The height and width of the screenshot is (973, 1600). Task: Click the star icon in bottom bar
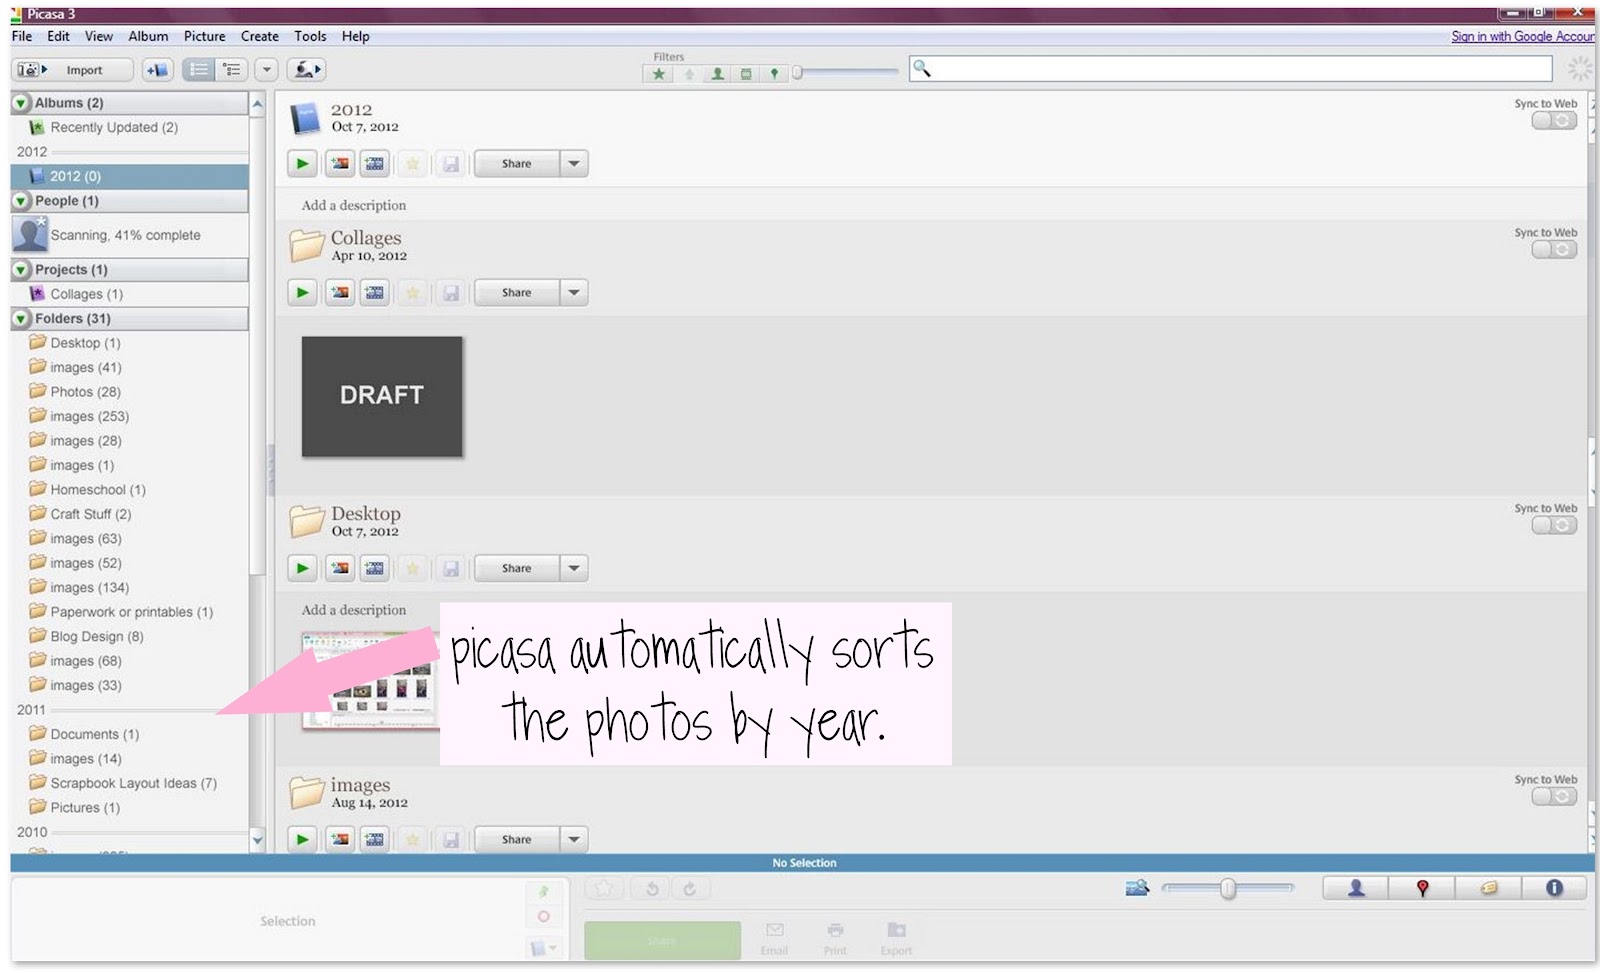pyautogui.click(x=604, y=889)
